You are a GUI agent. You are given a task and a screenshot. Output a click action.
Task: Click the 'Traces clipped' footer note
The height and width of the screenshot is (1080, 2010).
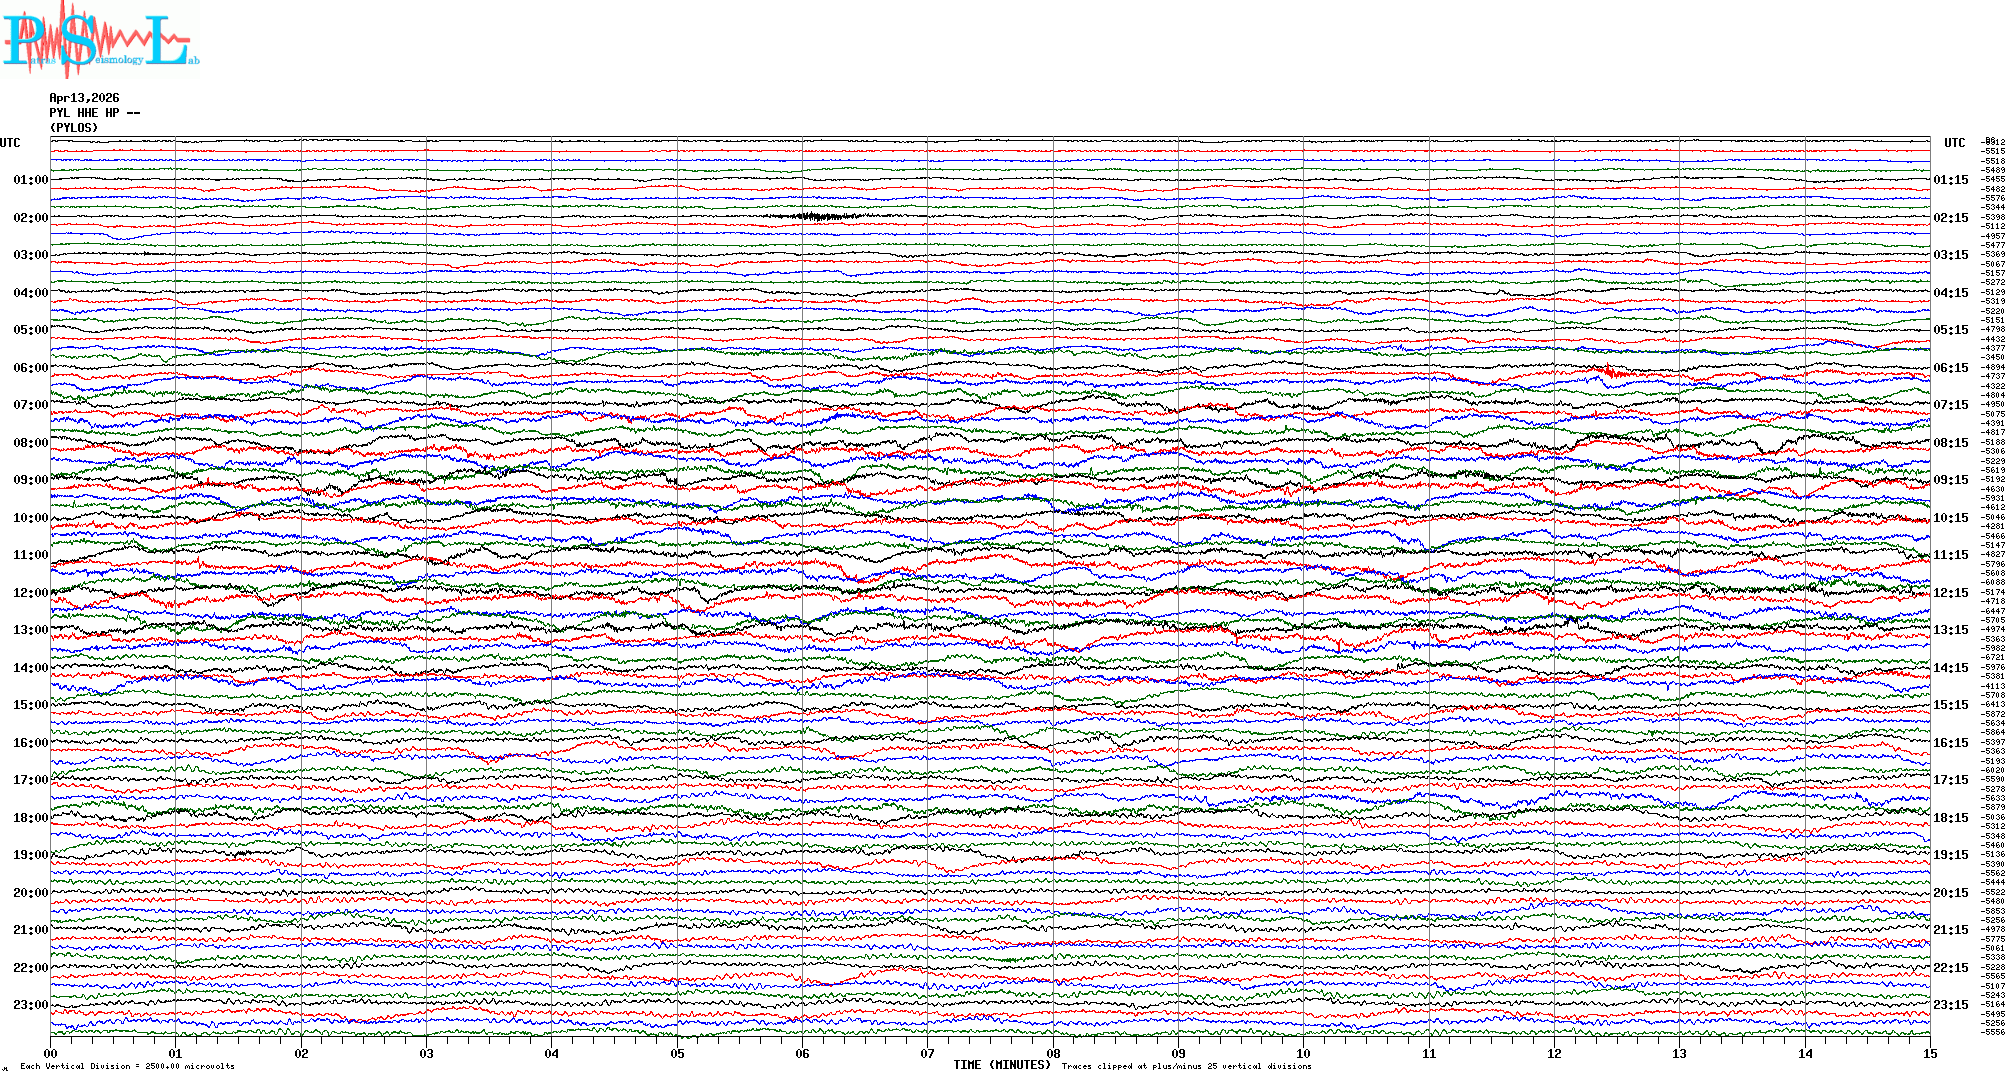coord(1186,1067)
